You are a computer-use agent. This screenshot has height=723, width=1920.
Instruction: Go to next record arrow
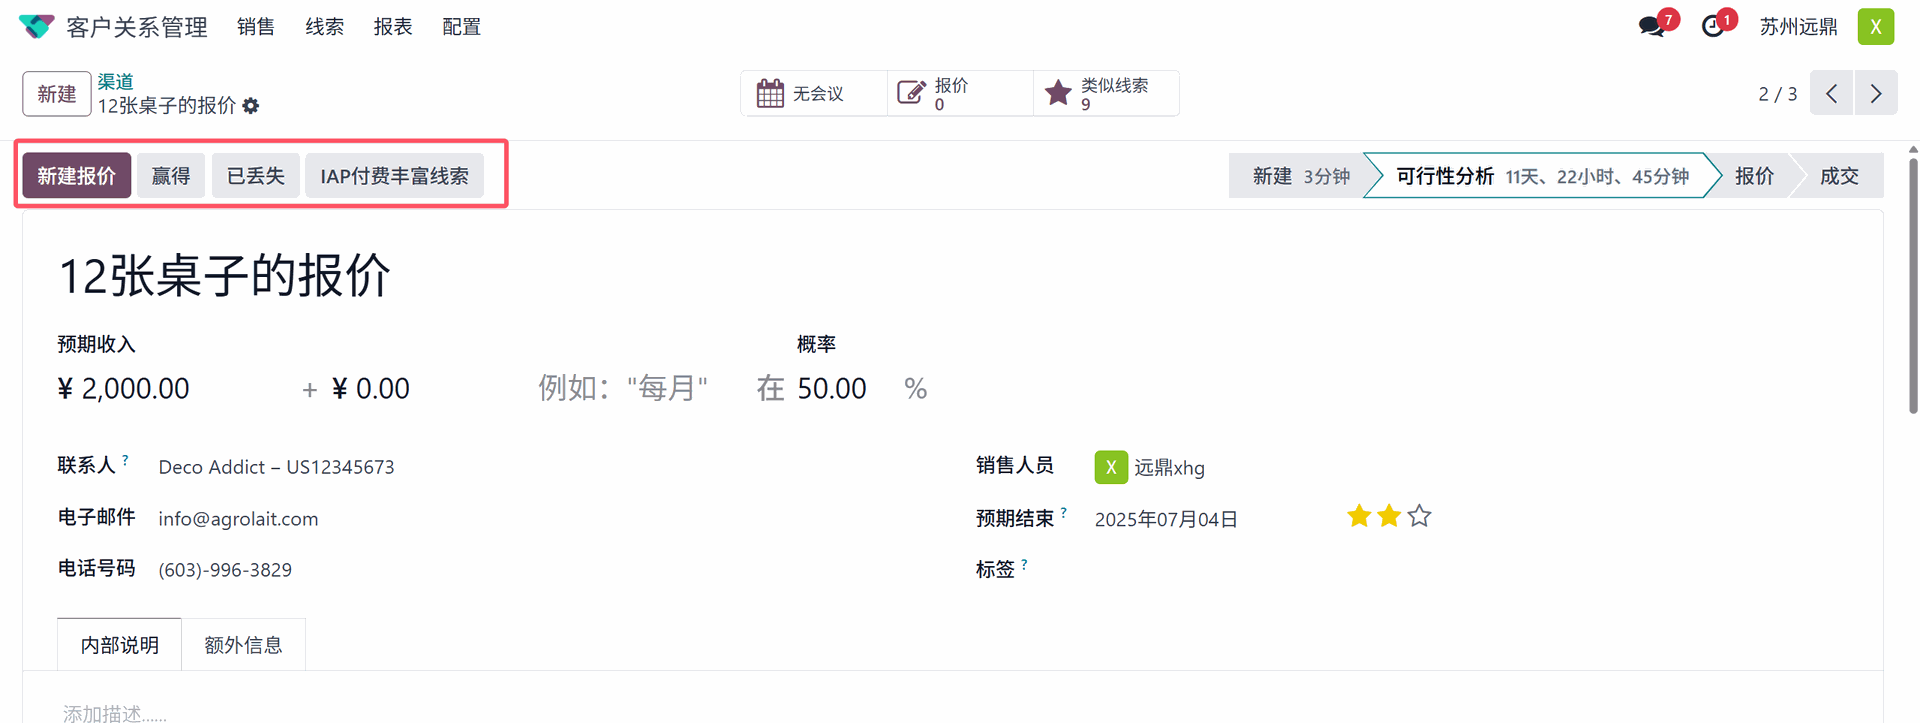click(x=1876, y=93)
